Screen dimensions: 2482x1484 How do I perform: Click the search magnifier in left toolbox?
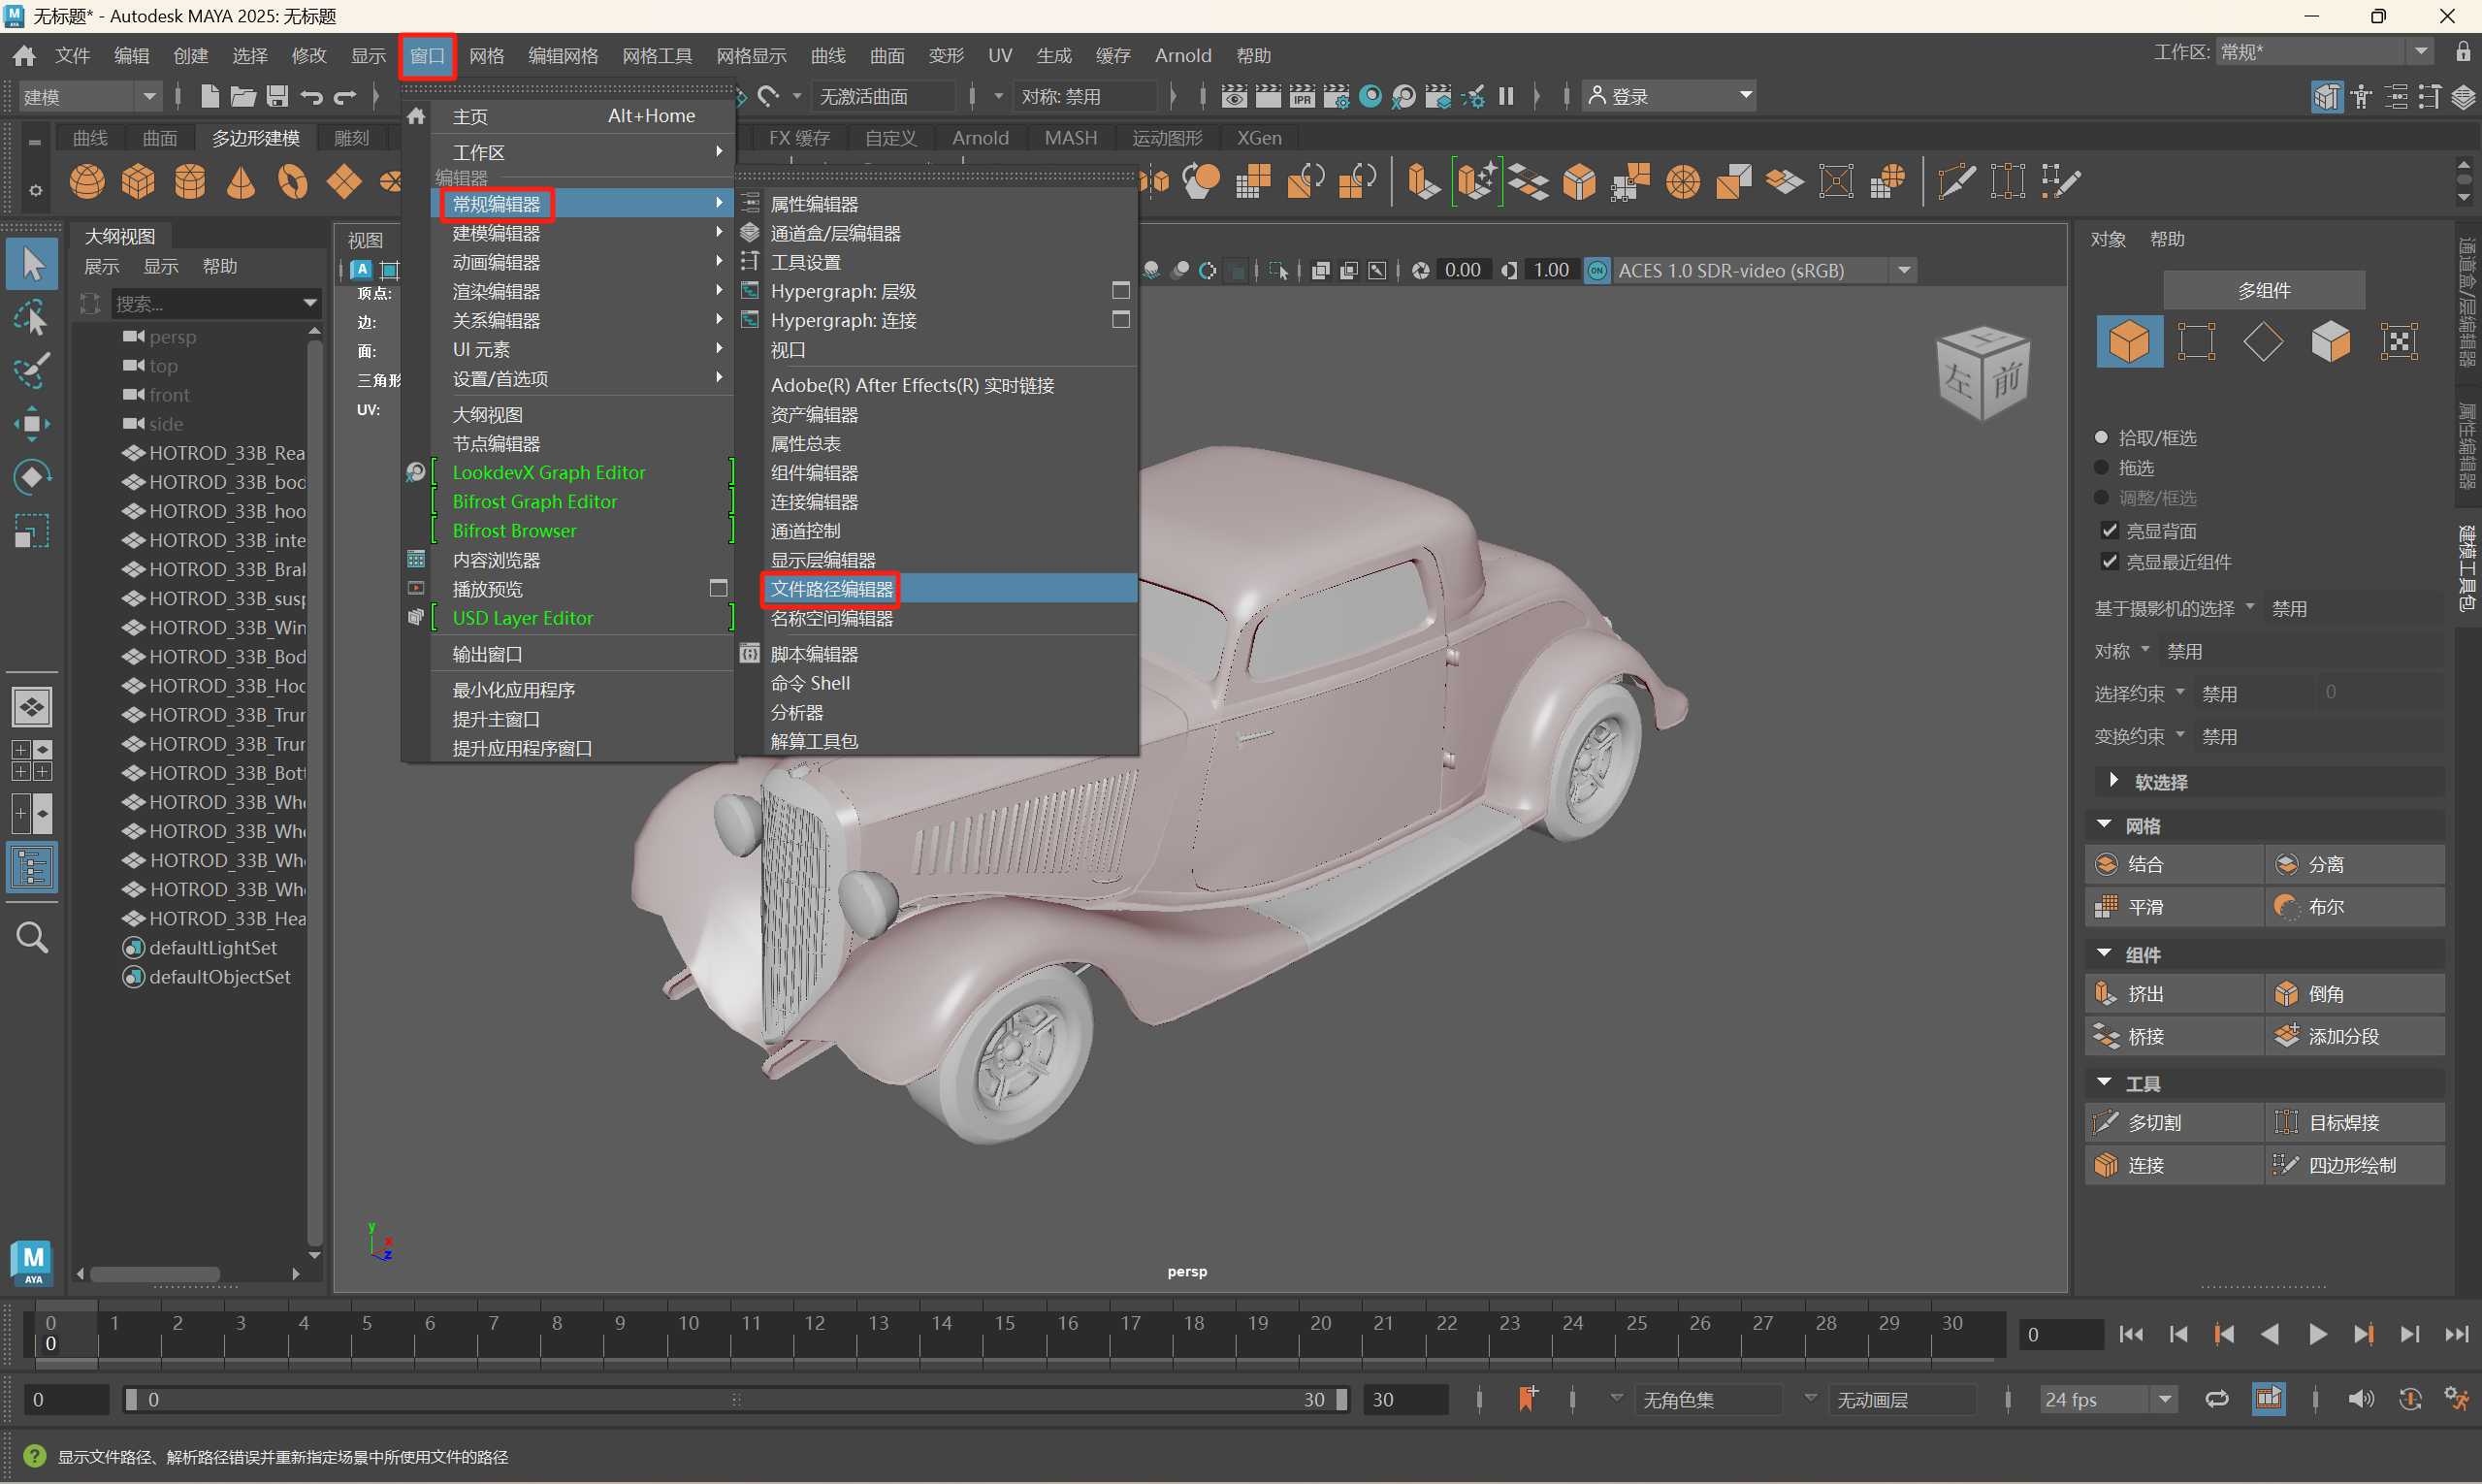coord(32,938)
